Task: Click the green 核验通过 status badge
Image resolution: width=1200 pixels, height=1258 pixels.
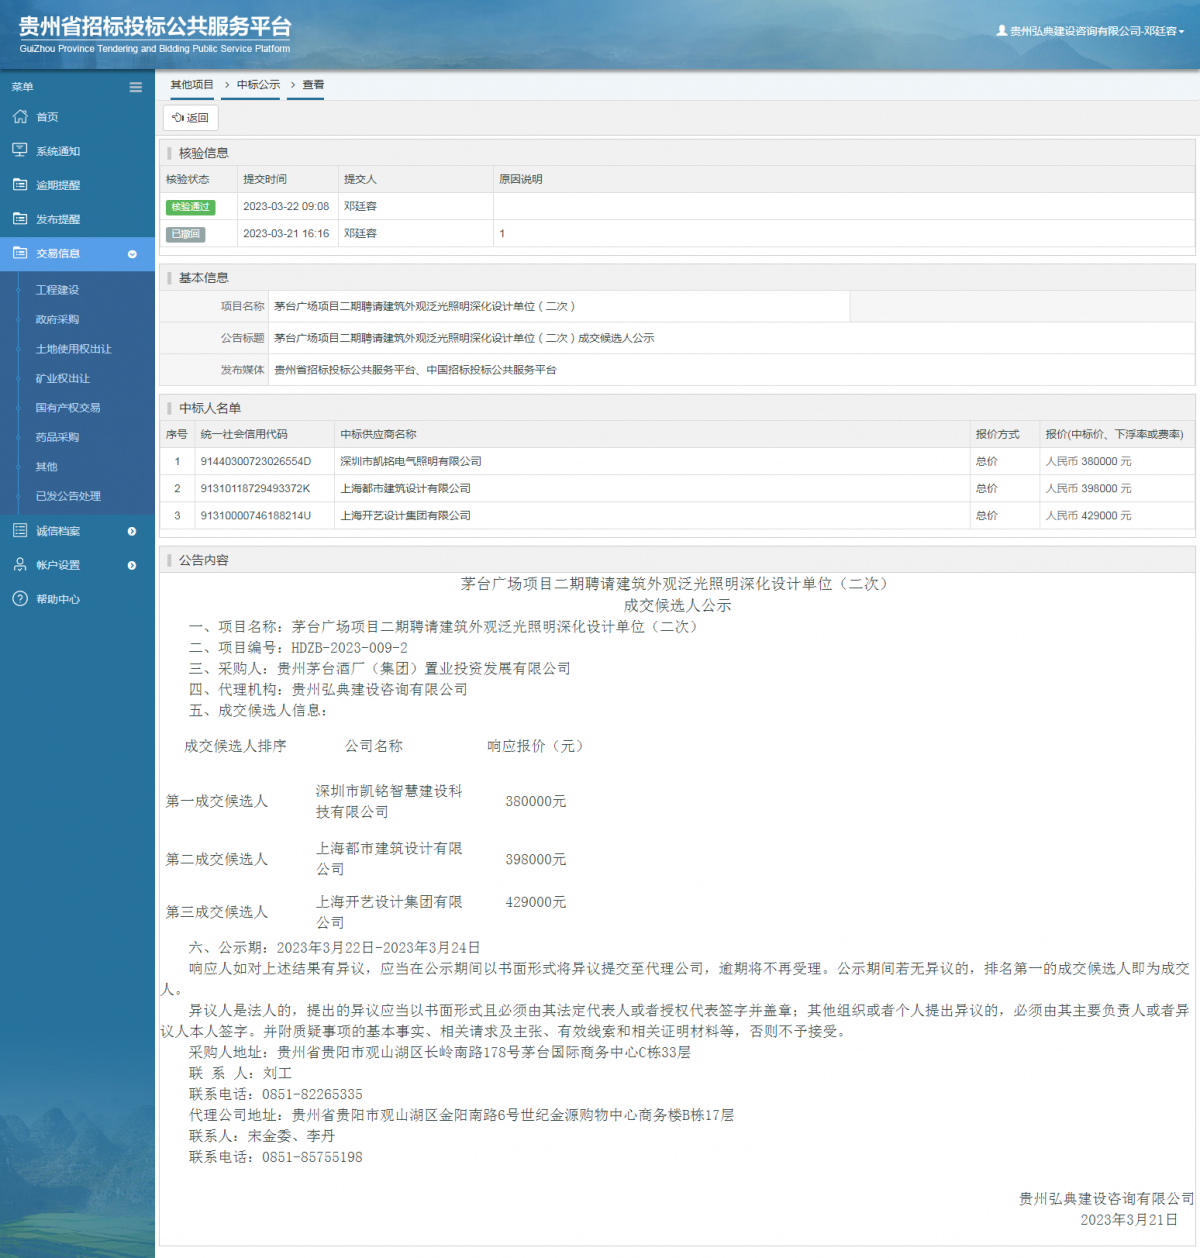Action: click(x=190, y=207)
